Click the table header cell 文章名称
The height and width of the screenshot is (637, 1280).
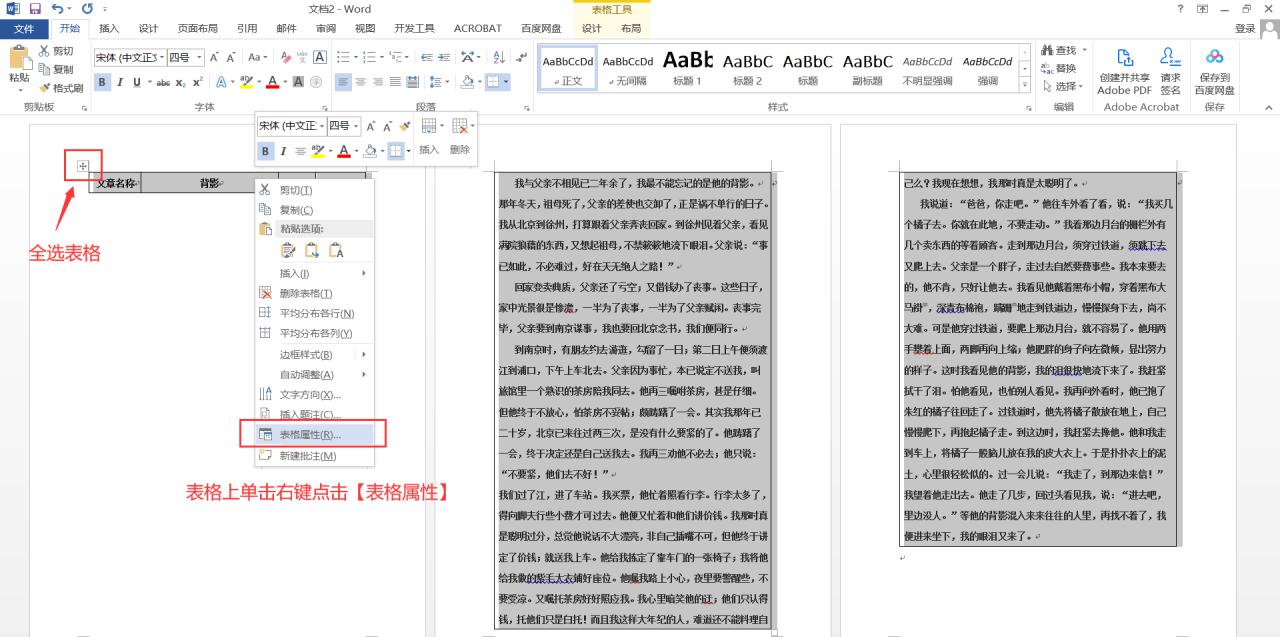point(115,183)
